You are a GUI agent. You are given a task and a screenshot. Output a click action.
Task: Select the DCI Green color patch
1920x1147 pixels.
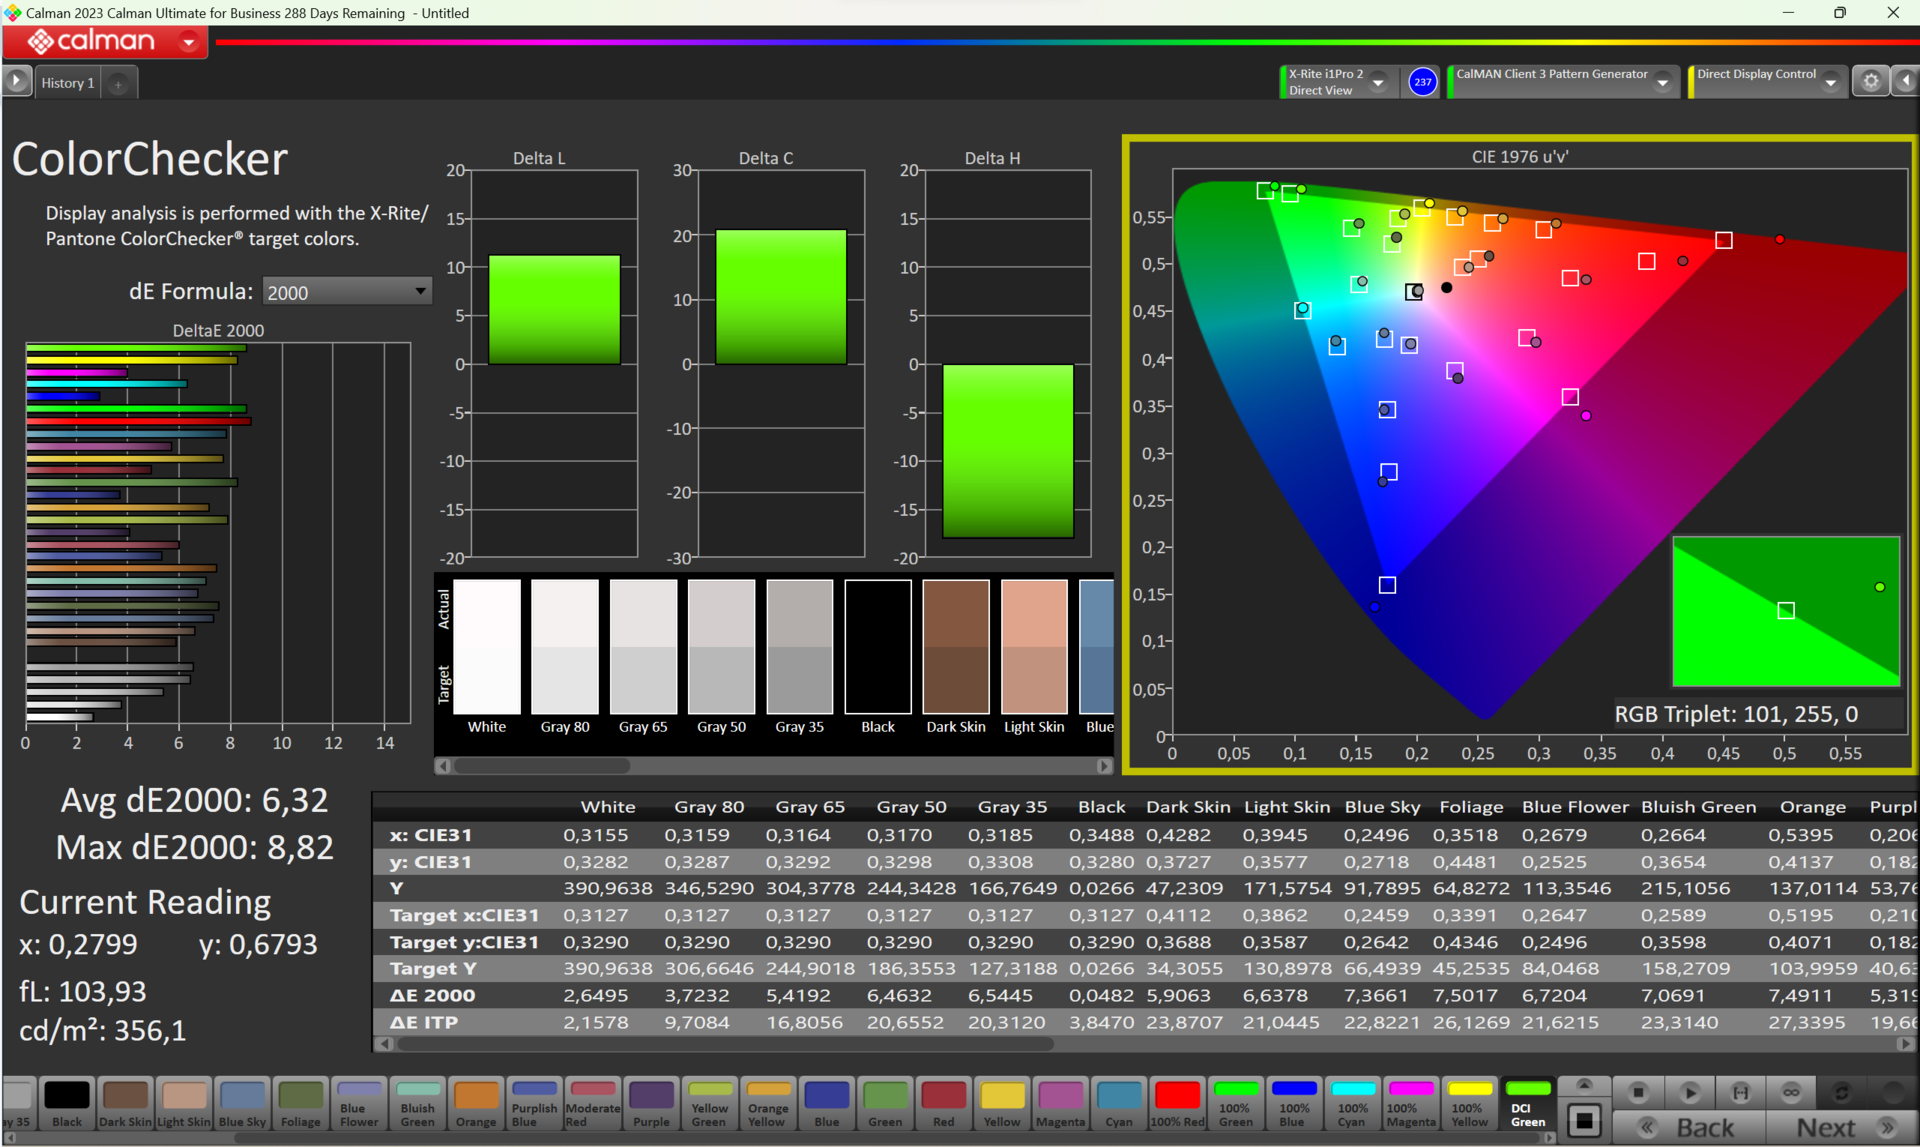(1527, 1103)
